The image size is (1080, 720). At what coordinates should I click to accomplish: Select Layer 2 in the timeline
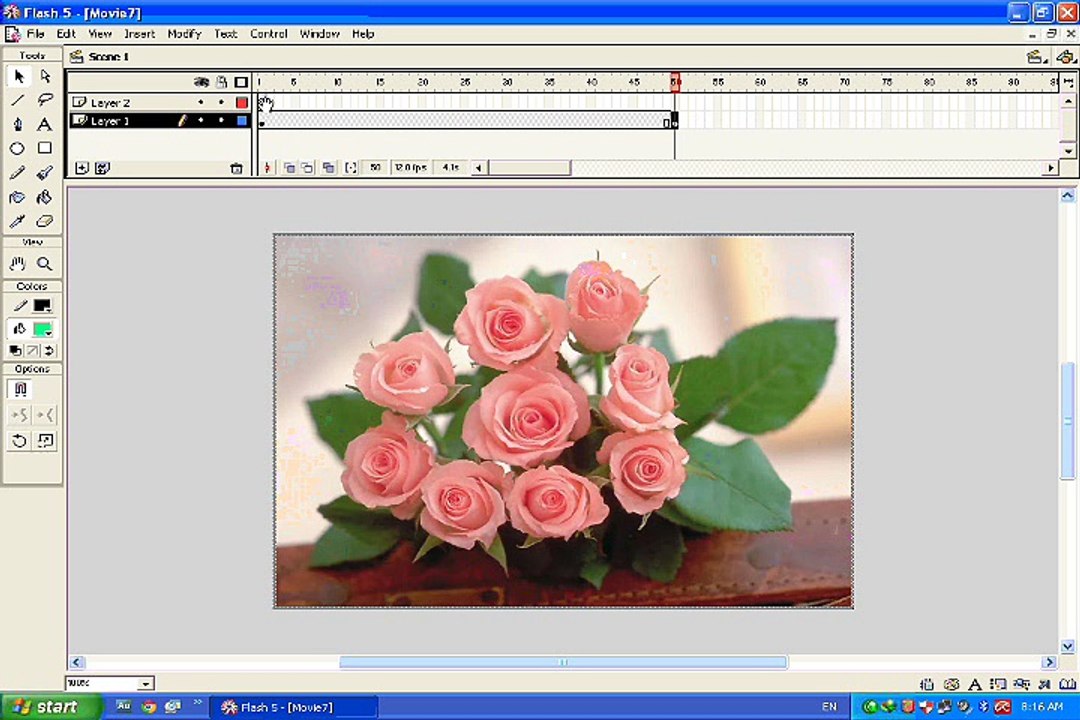coord(110,103)
